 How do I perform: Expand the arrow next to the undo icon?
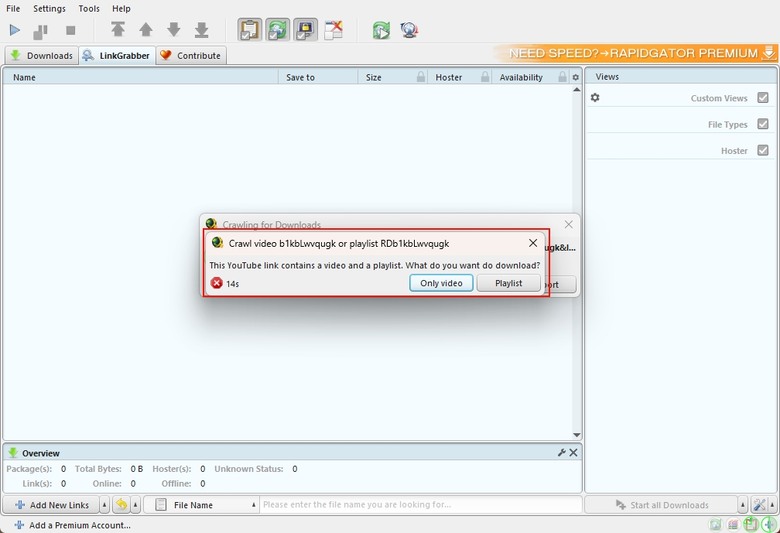135,505
